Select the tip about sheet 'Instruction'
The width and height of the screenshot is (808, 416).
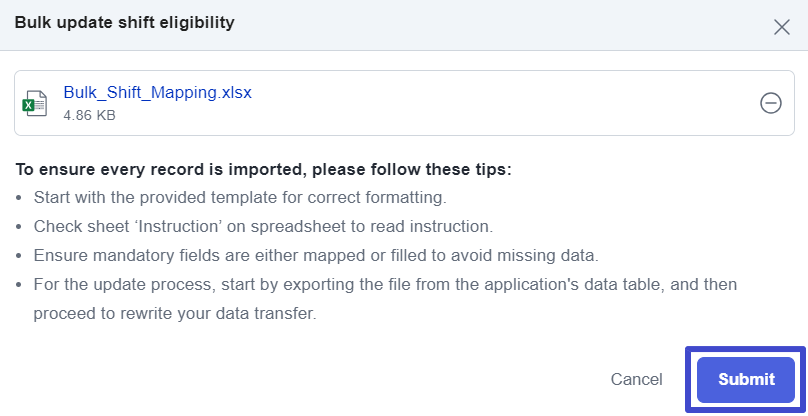tap(263, 227)
